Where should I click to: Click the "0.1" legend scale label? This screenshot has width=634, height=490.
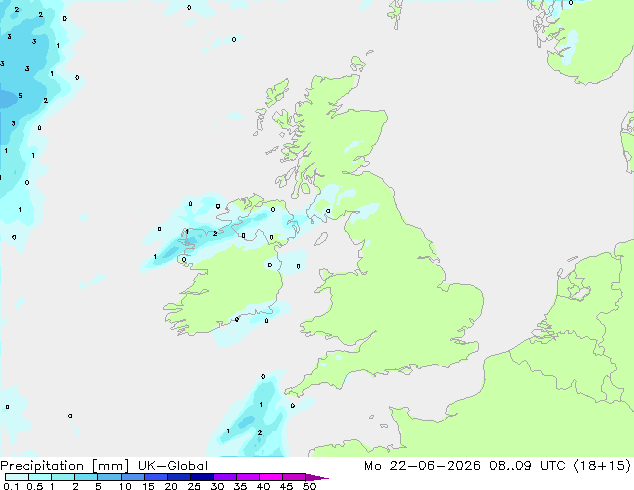pos(11,486)
